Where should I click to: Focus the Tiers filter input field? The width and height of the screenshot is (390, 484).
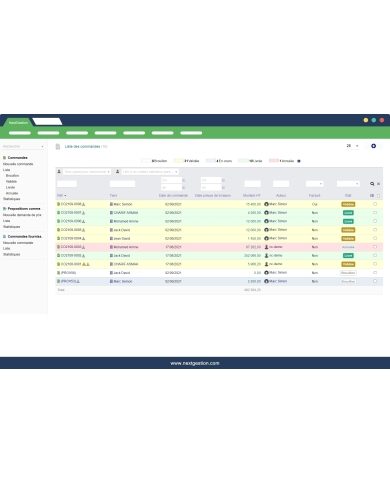tap(122, 184)
